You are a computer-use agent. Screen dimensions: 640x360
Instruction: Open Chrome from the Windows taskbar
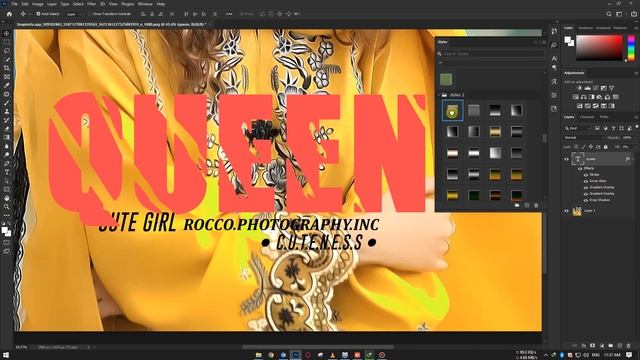click(x=271, y=355)
